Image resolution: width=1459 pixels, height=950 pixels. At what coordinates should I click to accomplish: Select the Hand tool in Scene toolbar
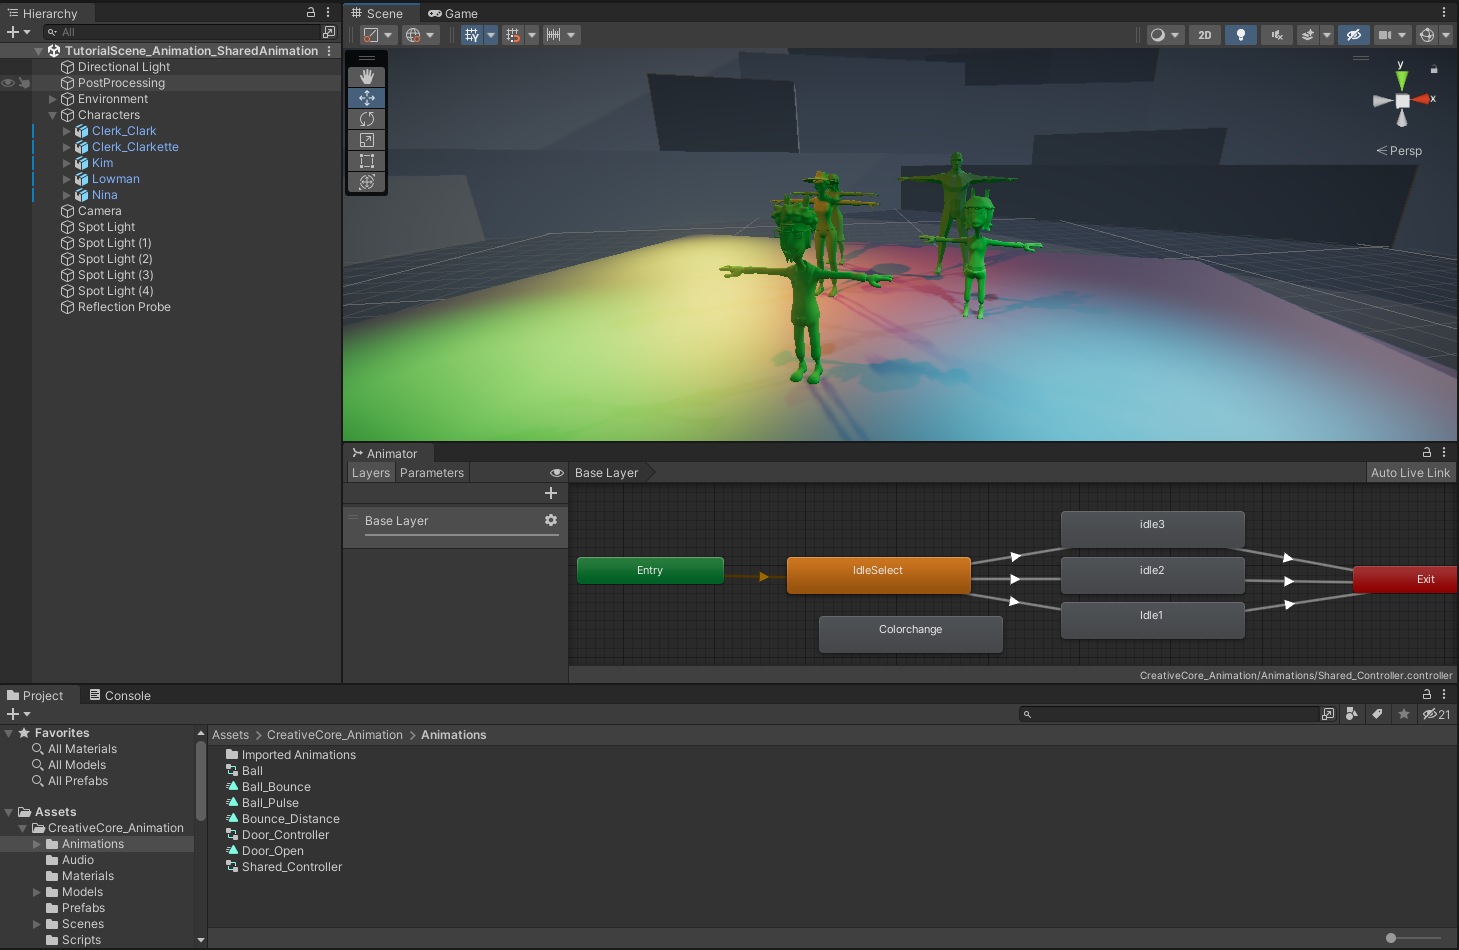tap(367, 77)
